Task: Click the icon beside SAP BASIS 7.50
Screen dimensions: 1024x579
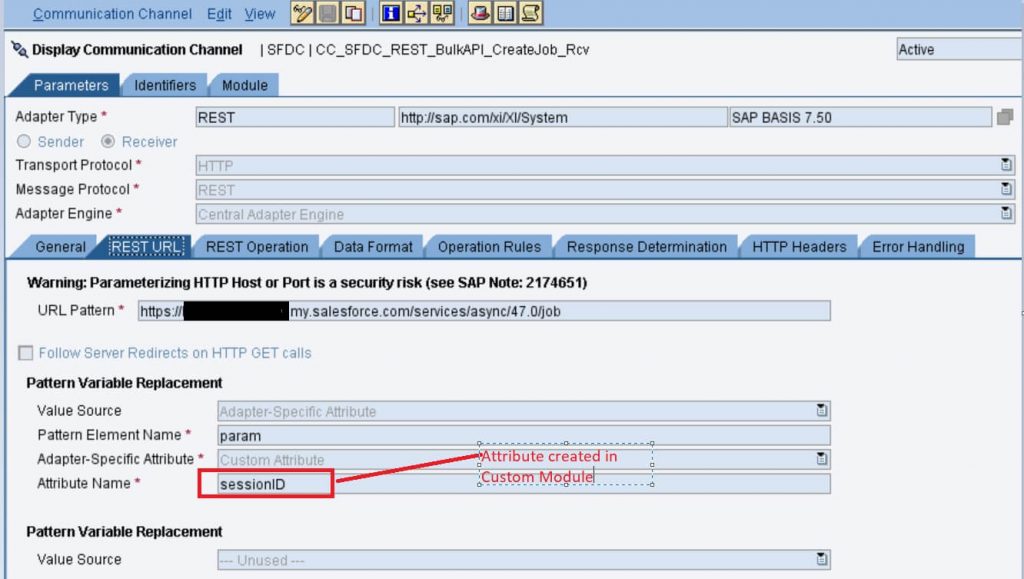Action: (x=1004, y=117)
